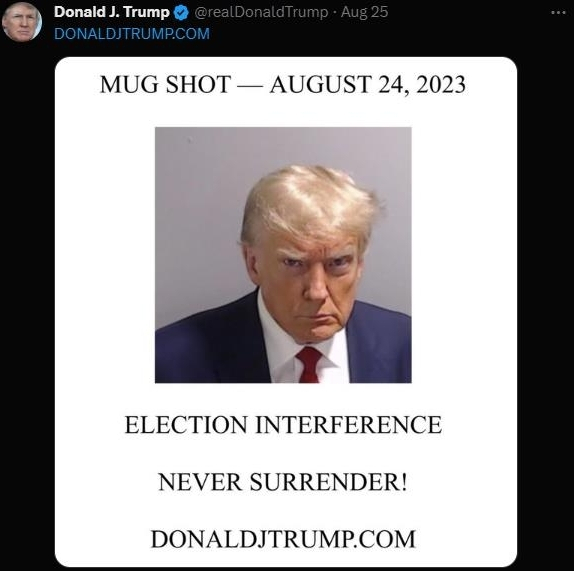Click the Aug 25 timestamp
The image size is (574, 571).
[364, 12]
